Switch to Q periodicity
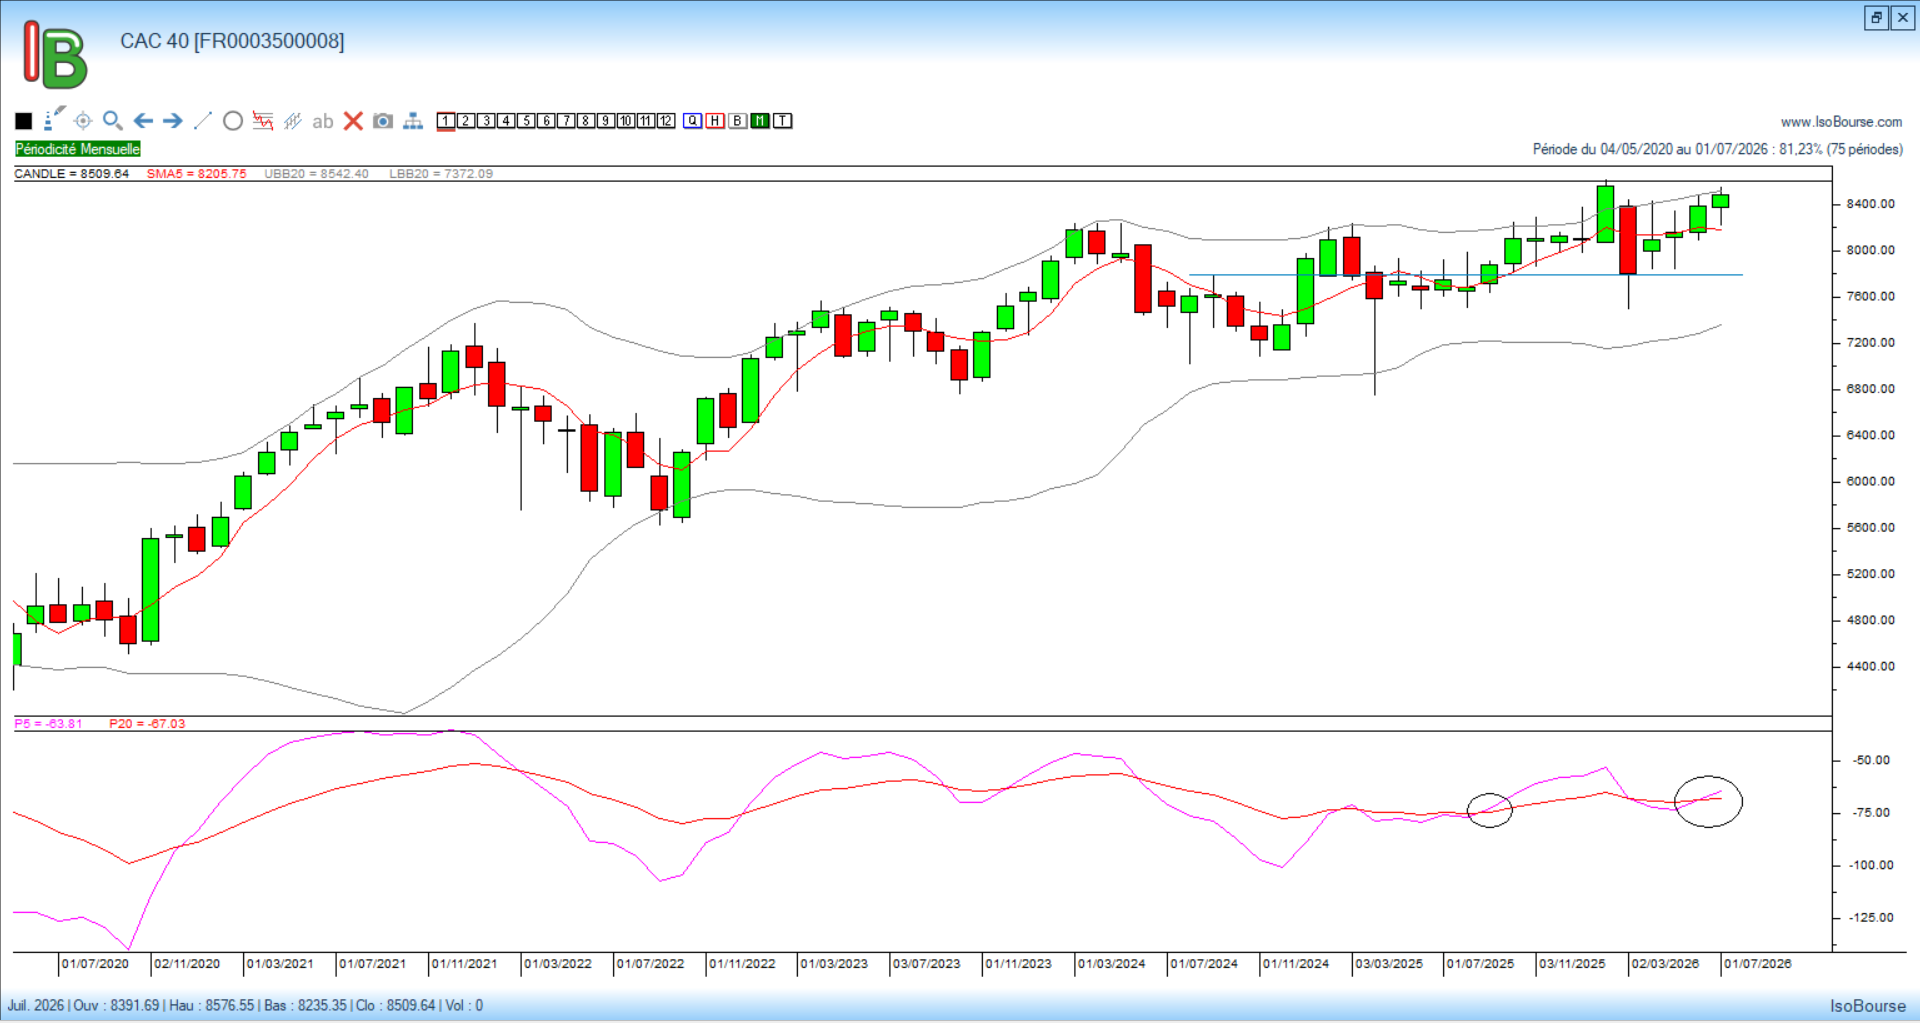The height and width of the screenshot is (1023, 1920). click(693, 121)
